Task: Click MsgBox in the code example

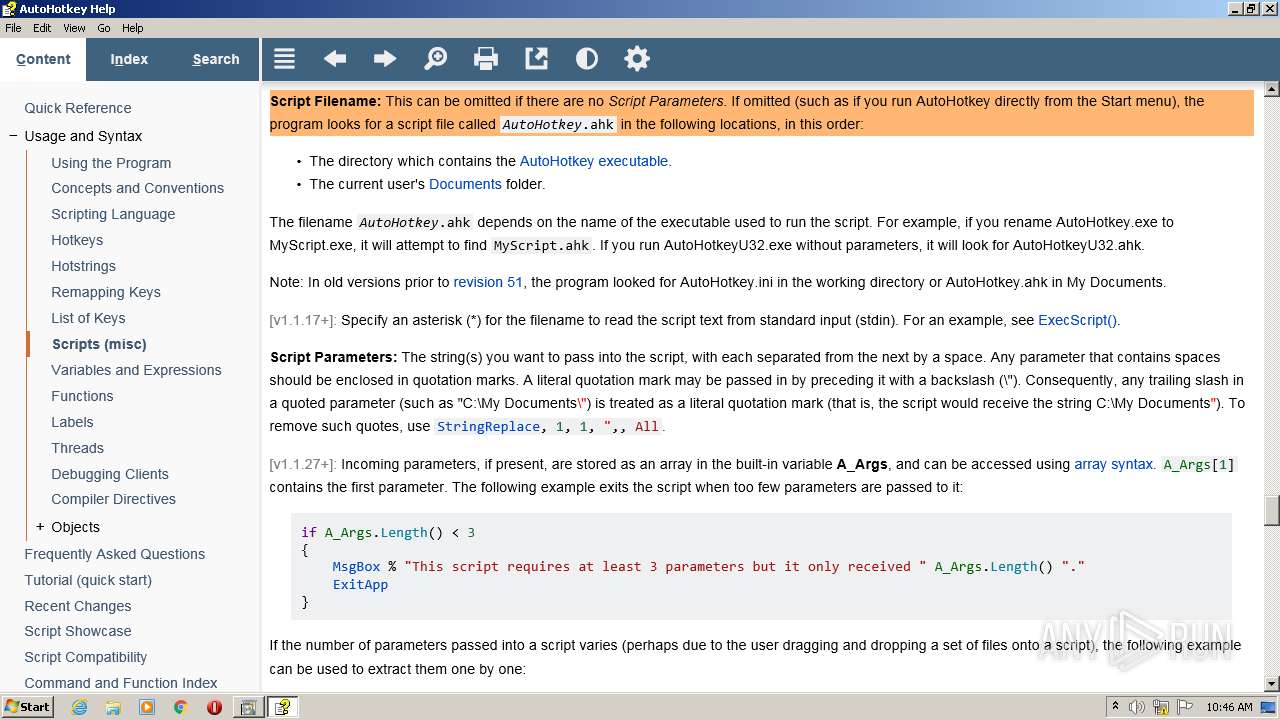Action: click(x=357, y=566)
